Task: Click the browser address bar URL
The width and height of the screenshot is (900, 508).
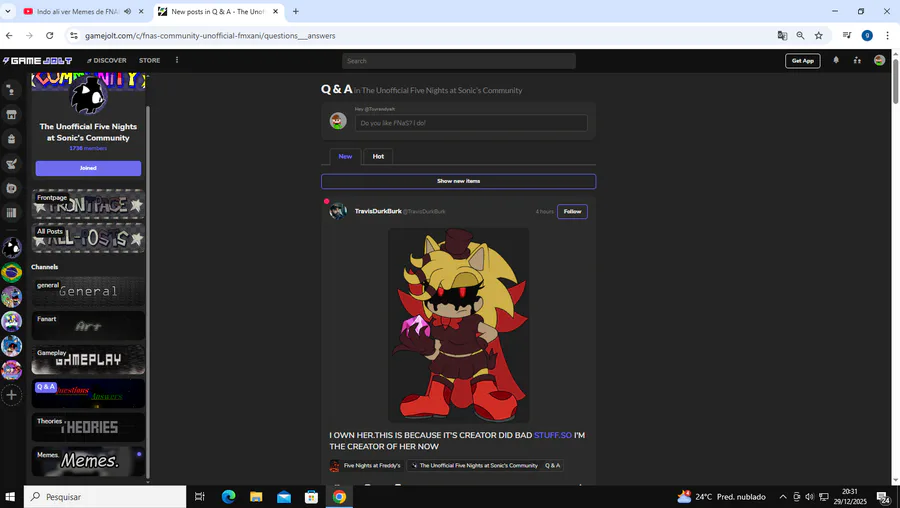Action: (x=210, y=36)
